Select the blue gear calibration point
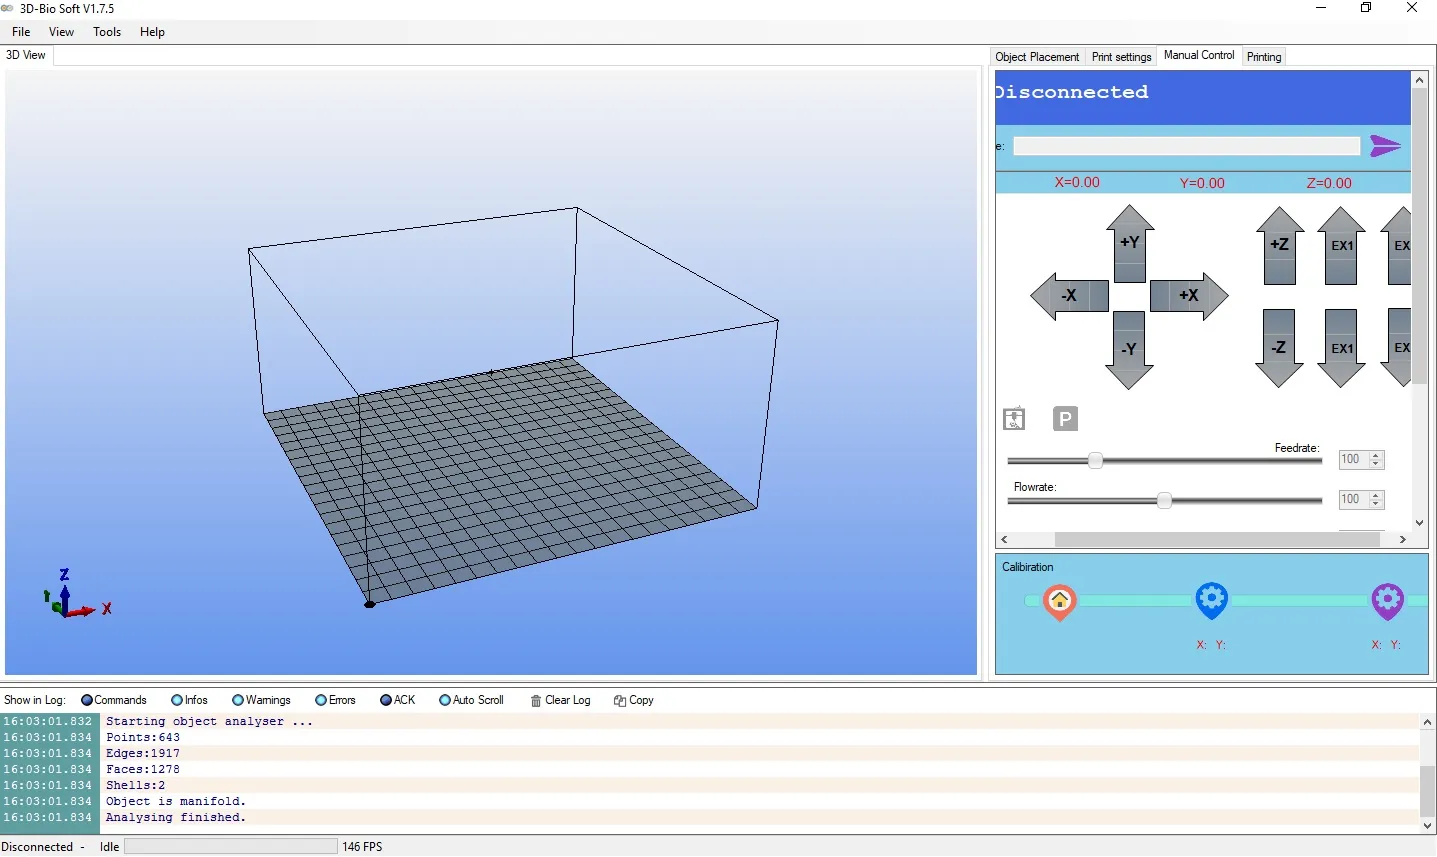1437x857 pixels. (x=1211, y=600)
